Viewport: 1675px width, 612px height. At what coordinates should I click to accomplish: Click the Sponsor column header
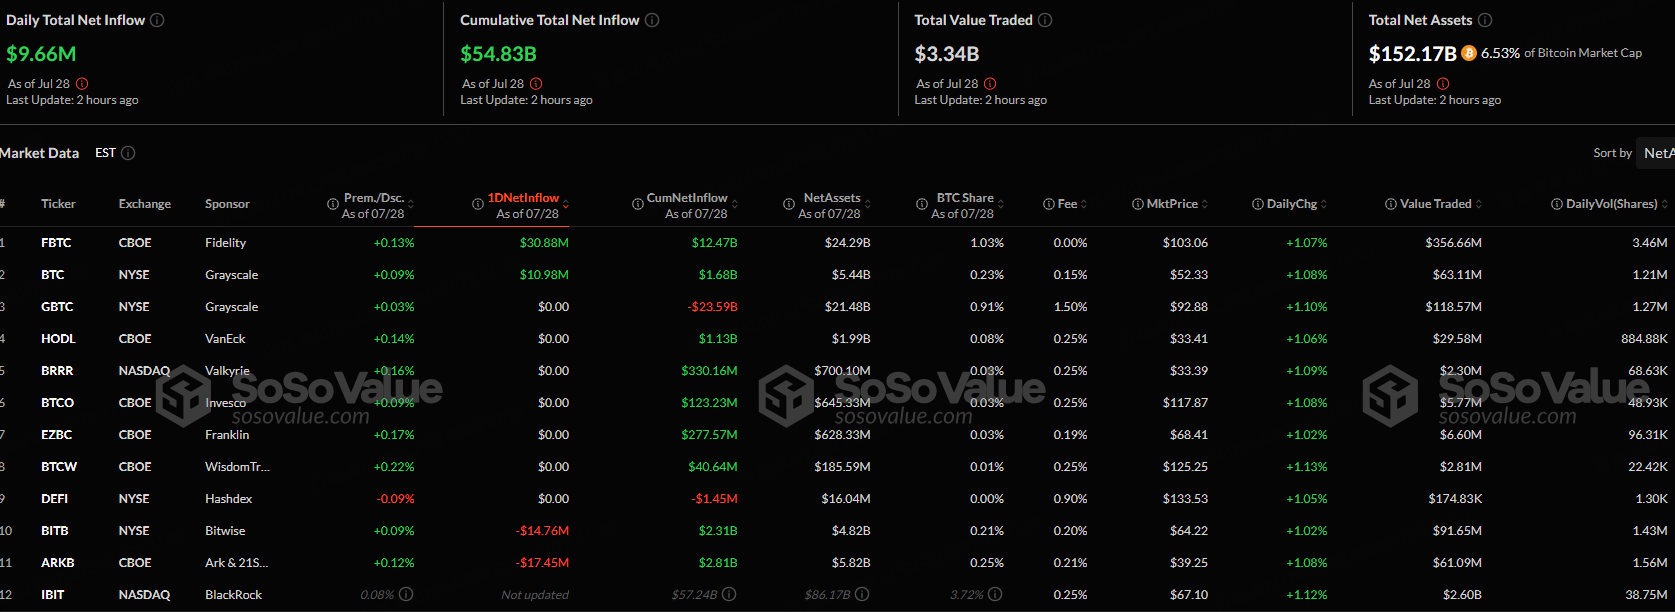coord(227,204)
